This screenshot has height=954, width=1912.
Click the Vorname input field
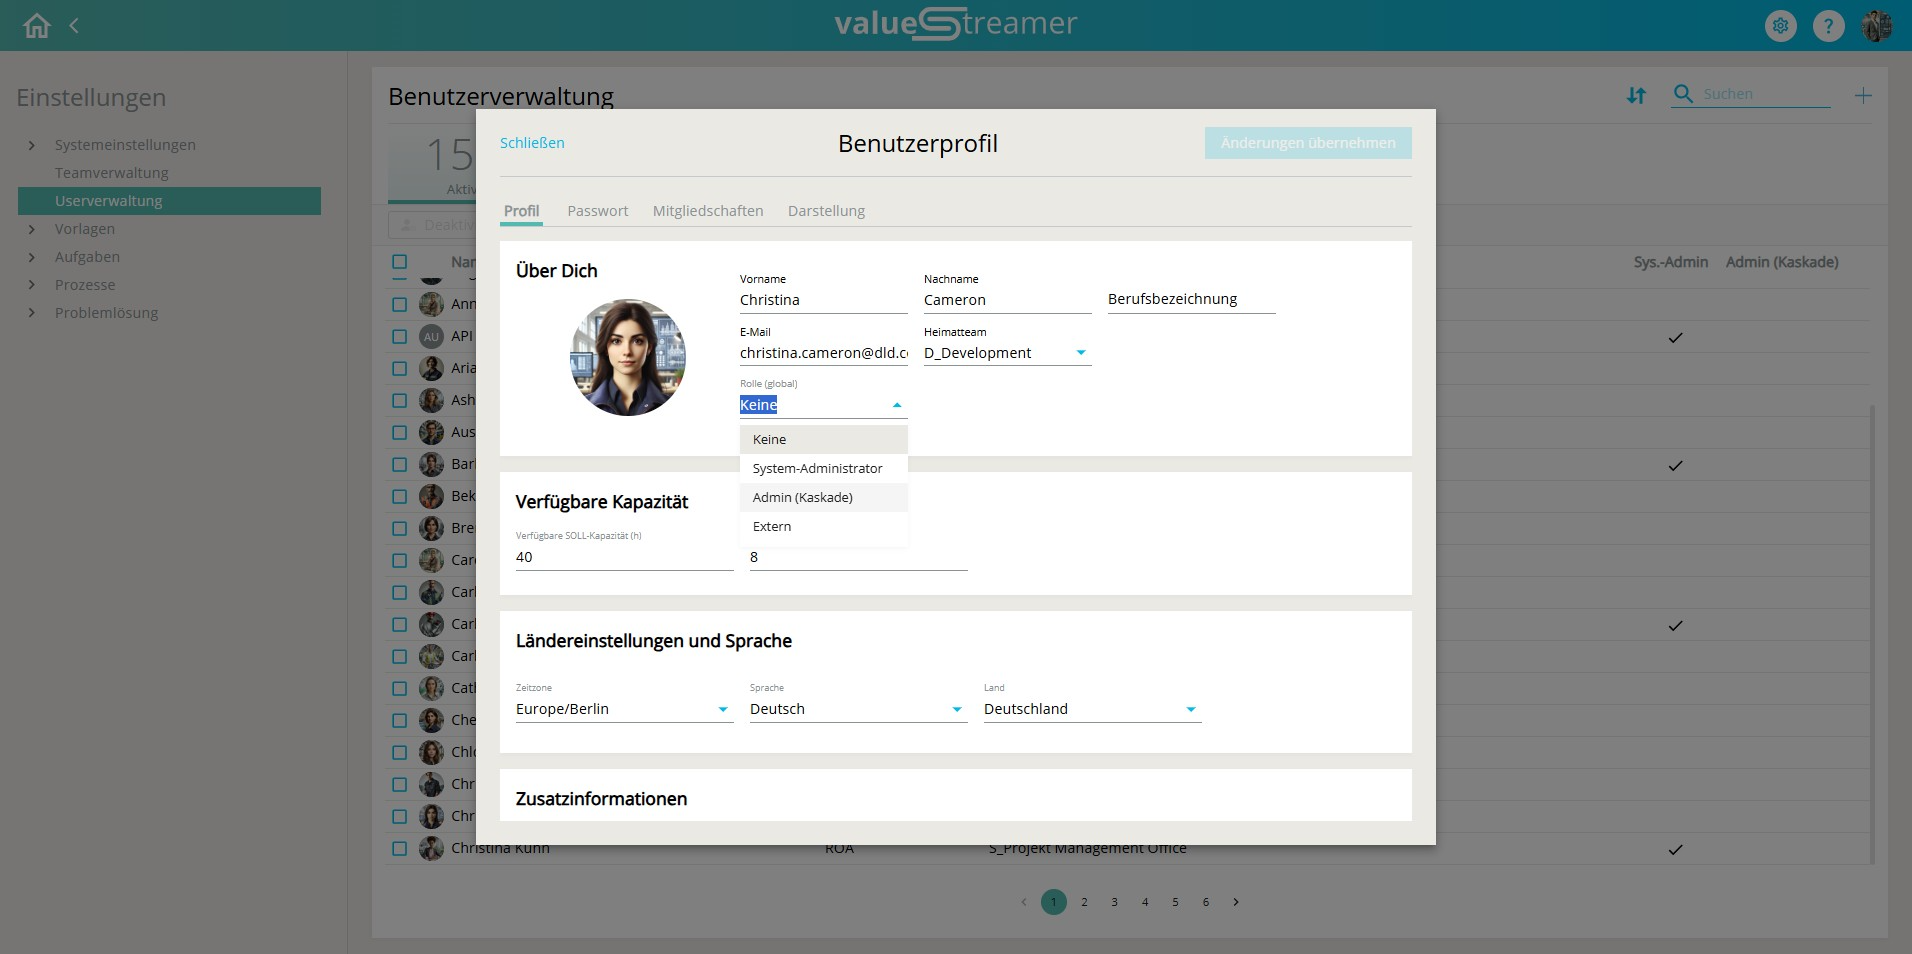tap(822, 300)
